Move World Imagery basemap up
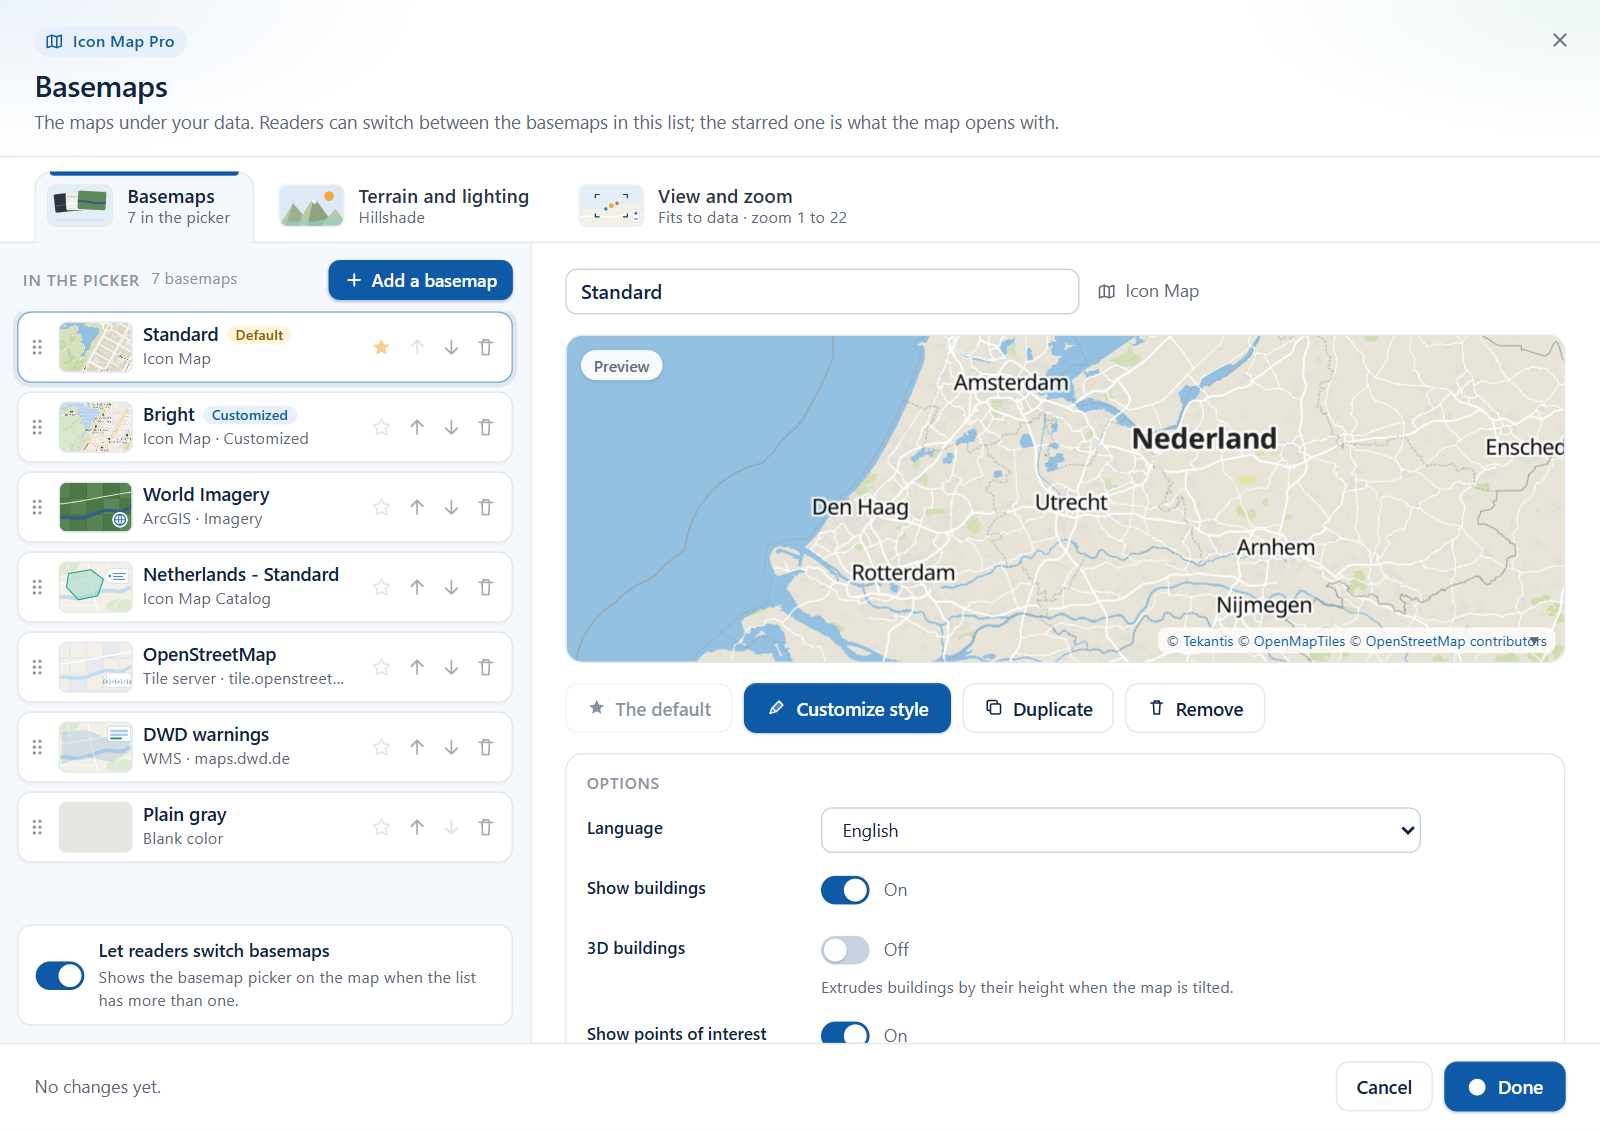The width and height of the screenshot is (1600, 1129). click(417, 507)
